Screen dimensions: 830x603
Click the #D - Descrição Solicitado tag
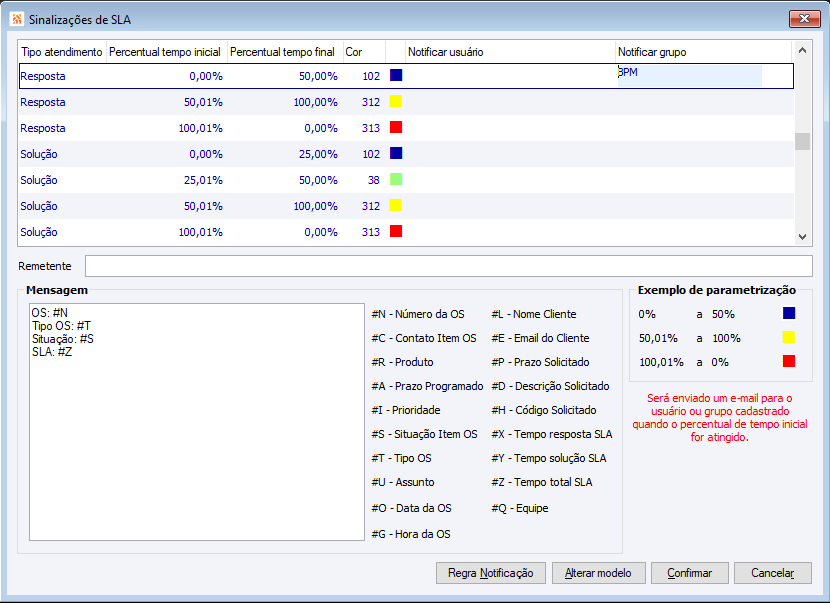550,386
